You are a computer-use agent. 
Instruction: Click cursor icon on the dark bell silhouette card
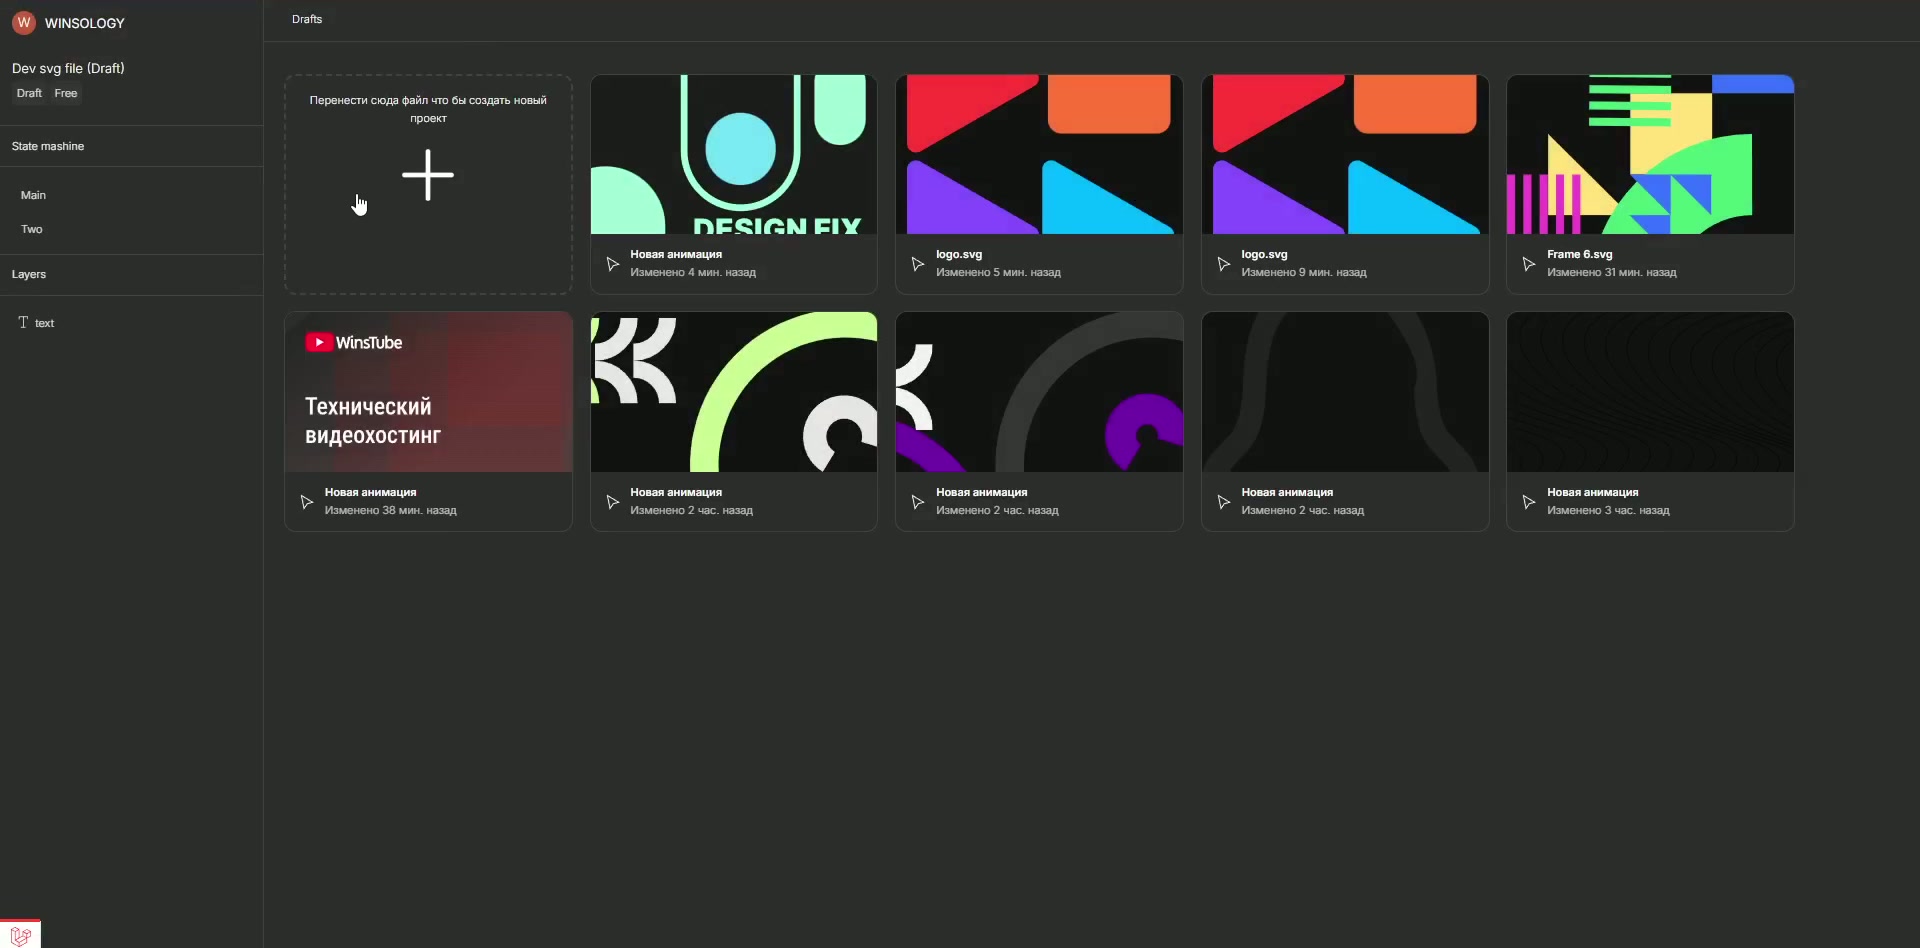[1223, 502]
